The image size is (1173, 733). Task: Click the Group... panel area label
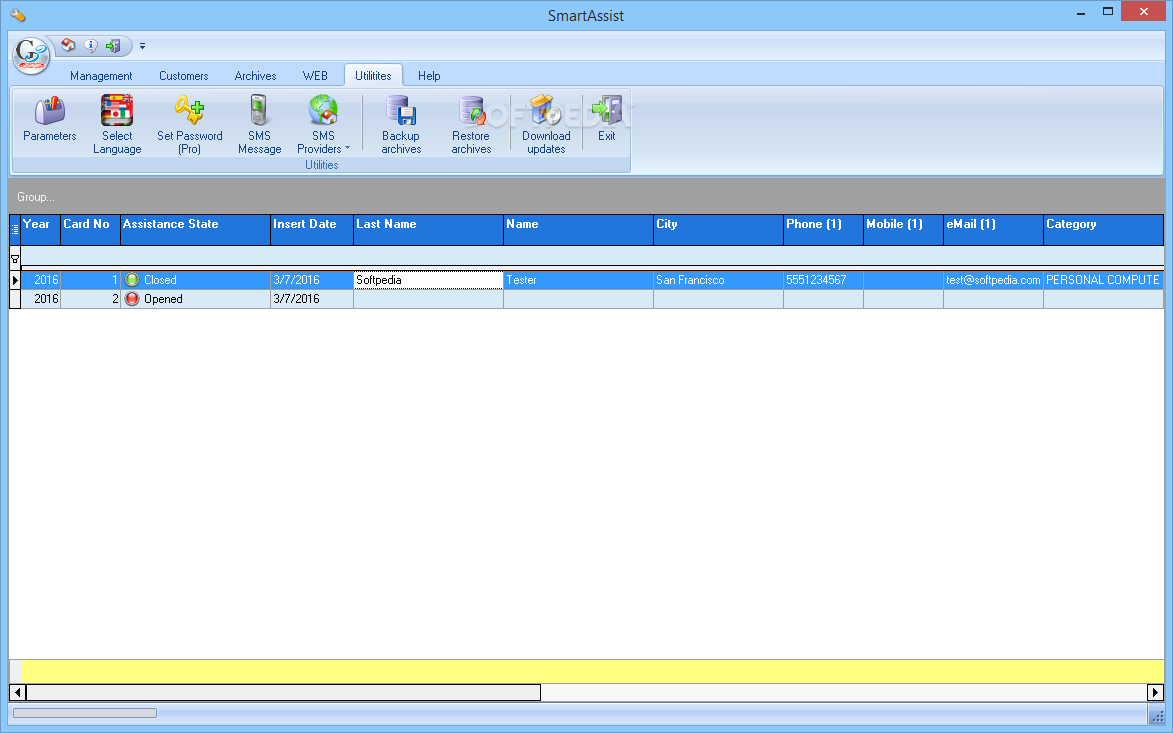pos(36,197)
